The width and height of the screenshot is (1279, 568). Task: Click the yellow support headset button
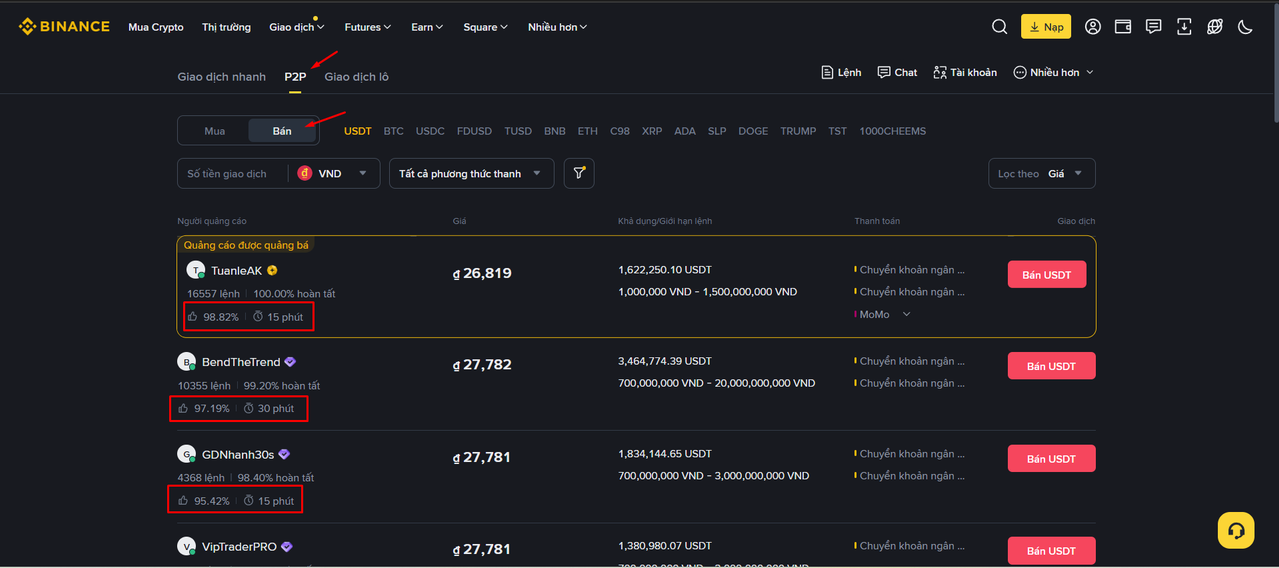click(x=1236, y=530)
